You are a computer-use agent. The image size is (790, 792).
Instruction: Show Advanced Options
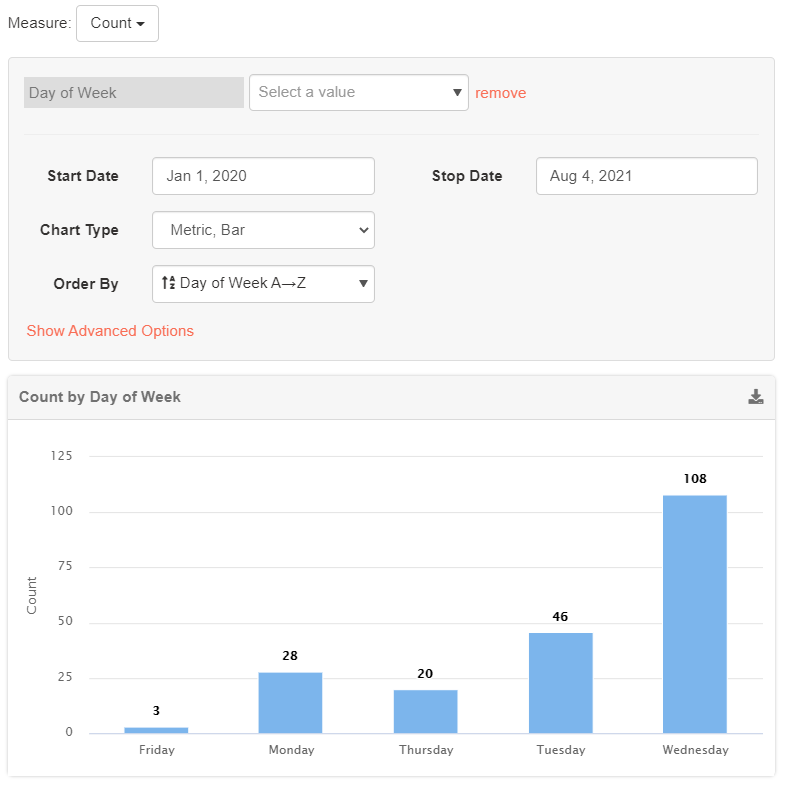click(x=110, y=331)
